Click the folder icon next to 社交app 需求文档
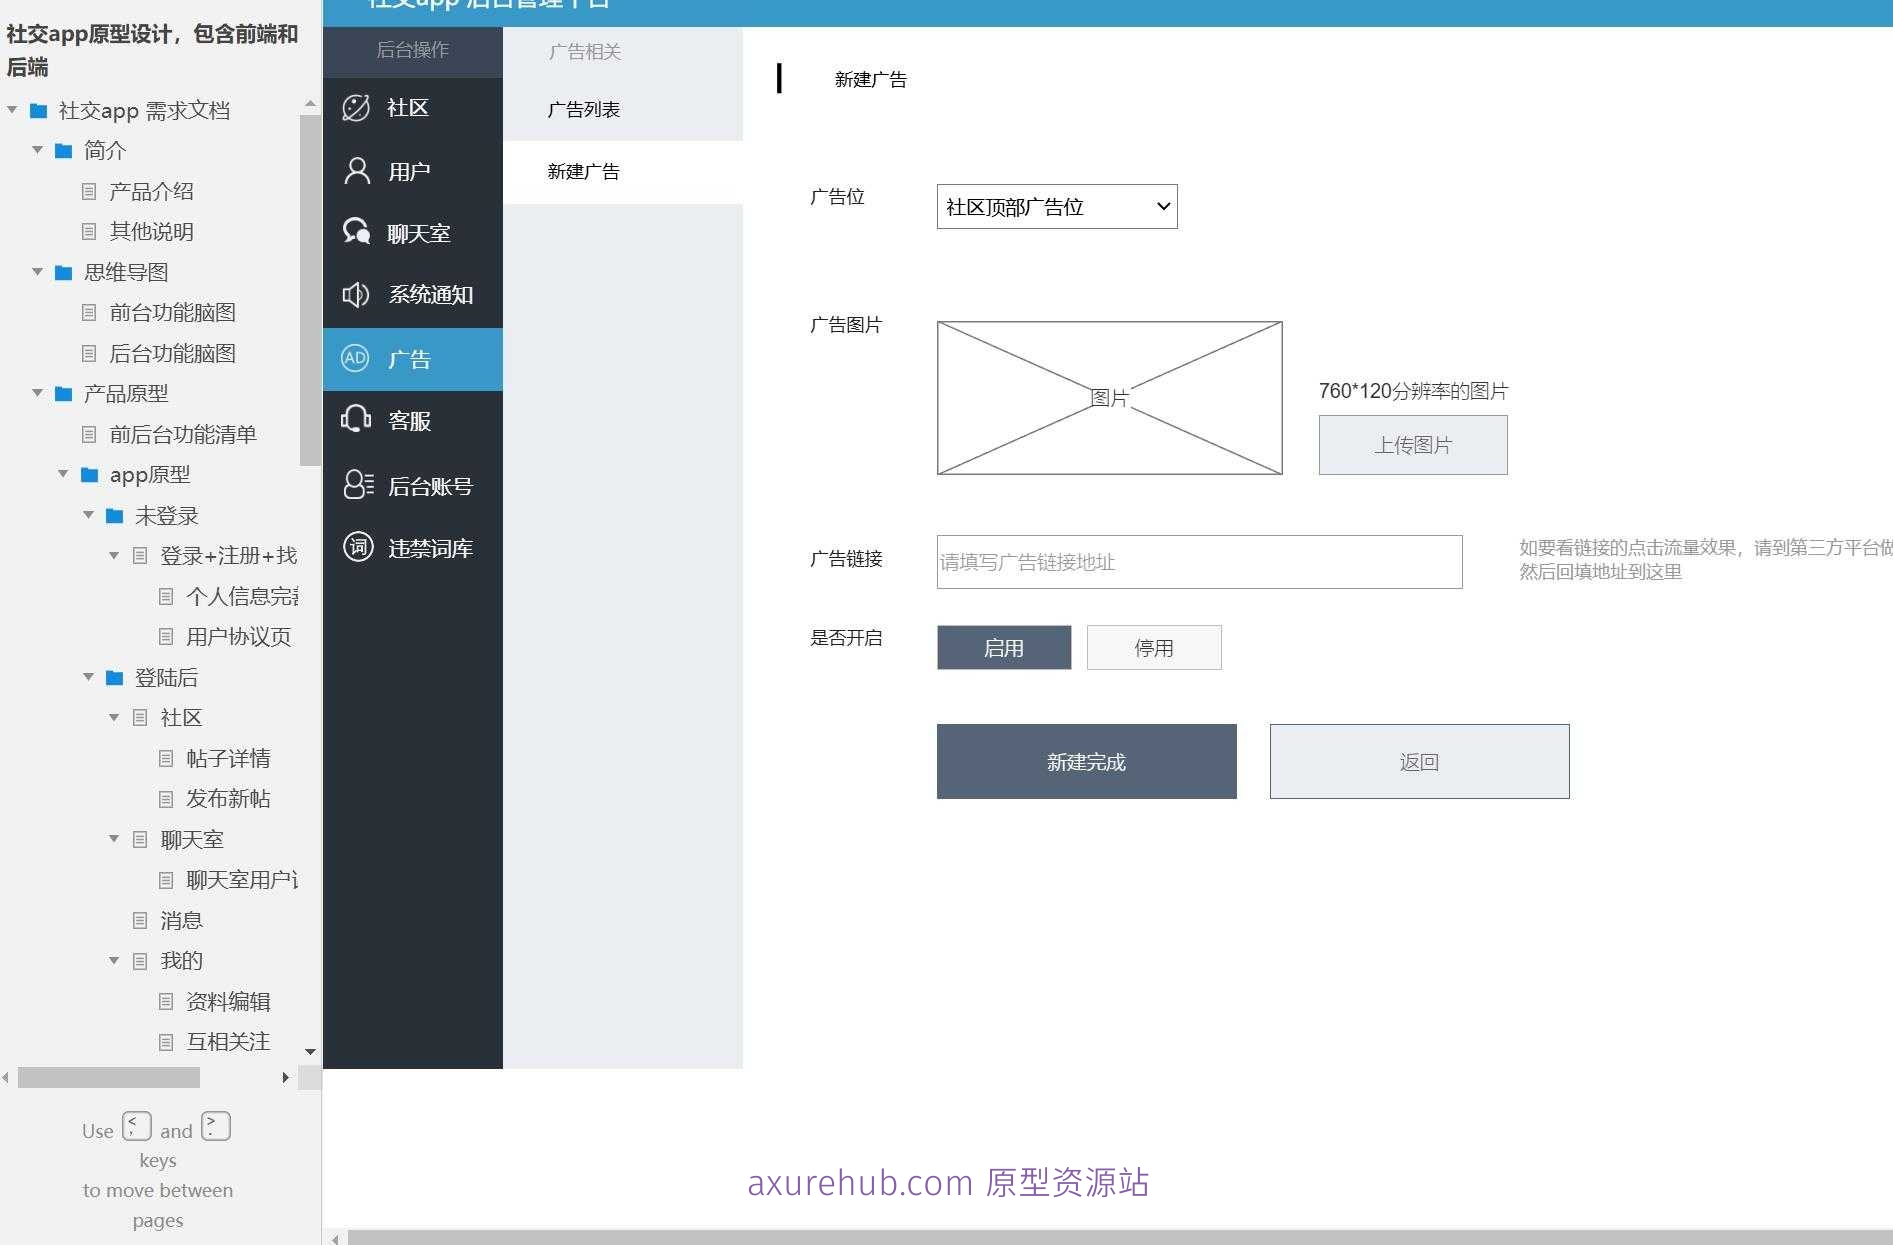The width and height of the screenshot is (1893, 1245). (x=39, y=111)
